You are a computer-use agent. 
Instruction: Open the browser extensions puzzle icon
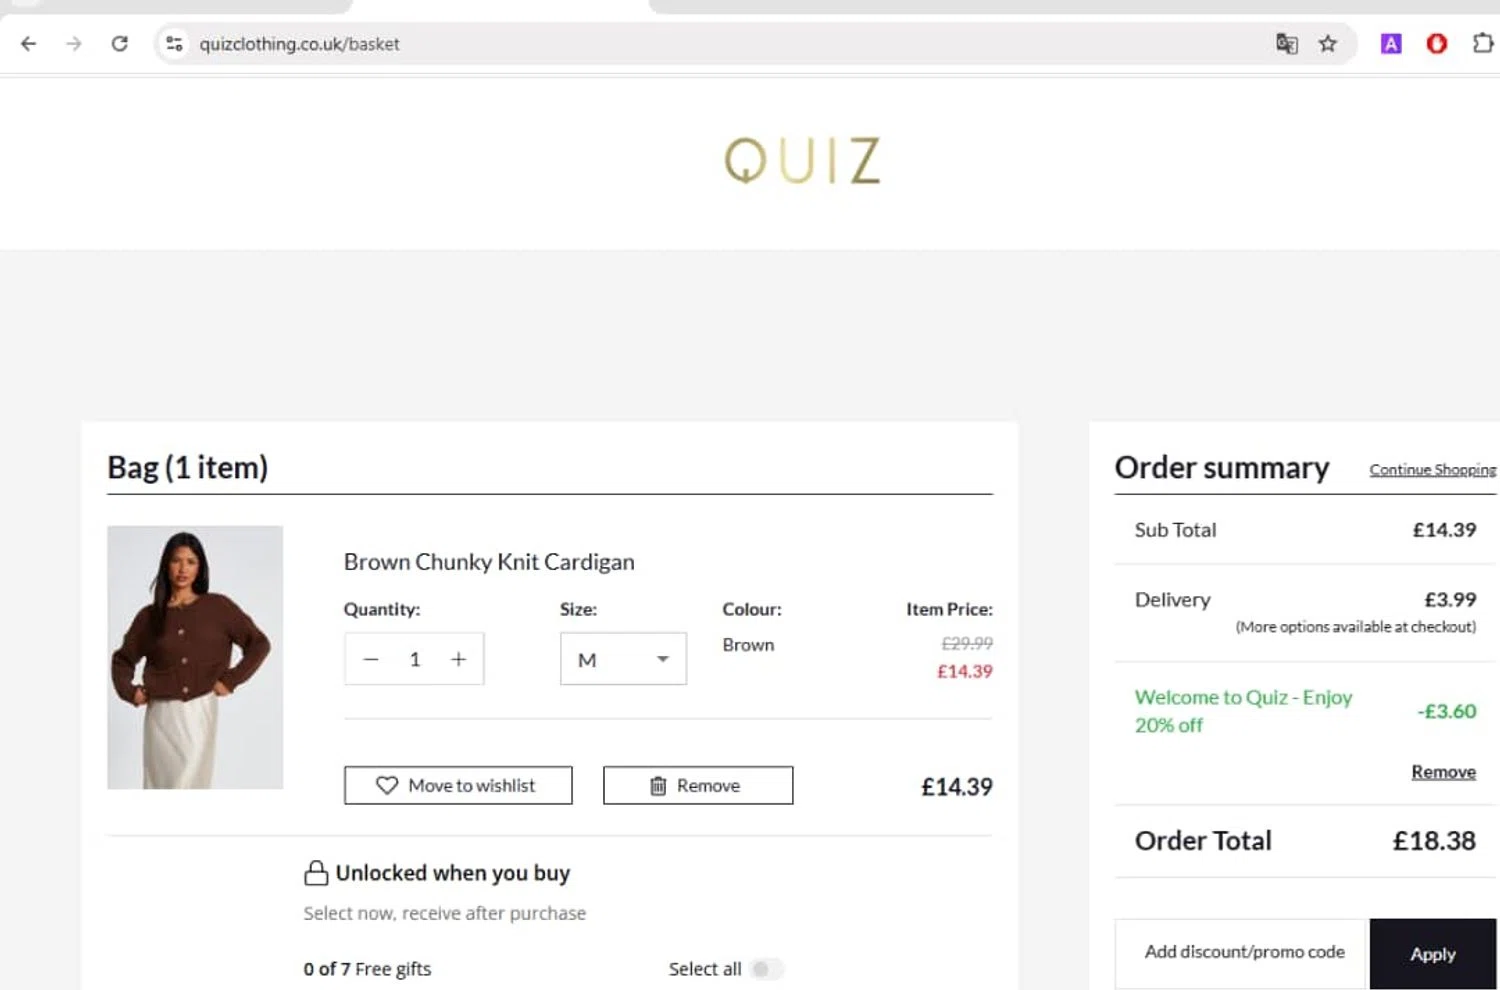point(1482,44)
